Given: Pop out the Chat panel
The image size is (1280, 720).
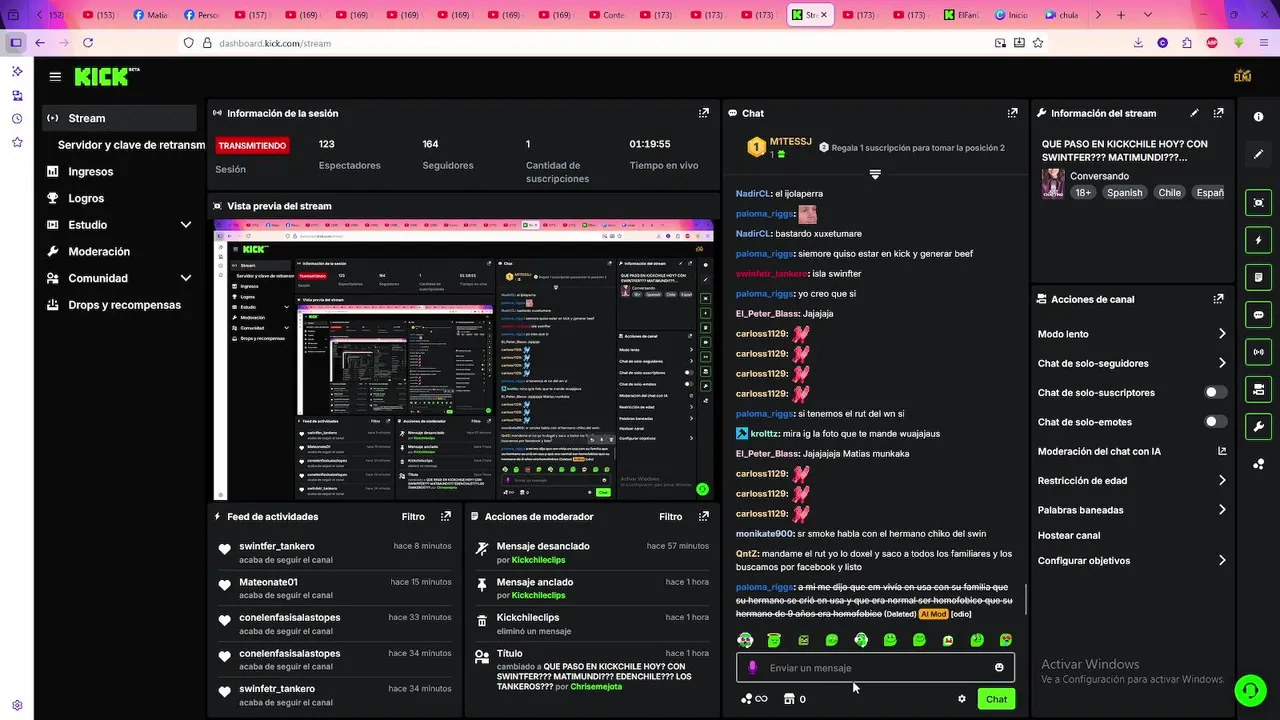Looking at the screenshot, I should (x=1012, y=113).
